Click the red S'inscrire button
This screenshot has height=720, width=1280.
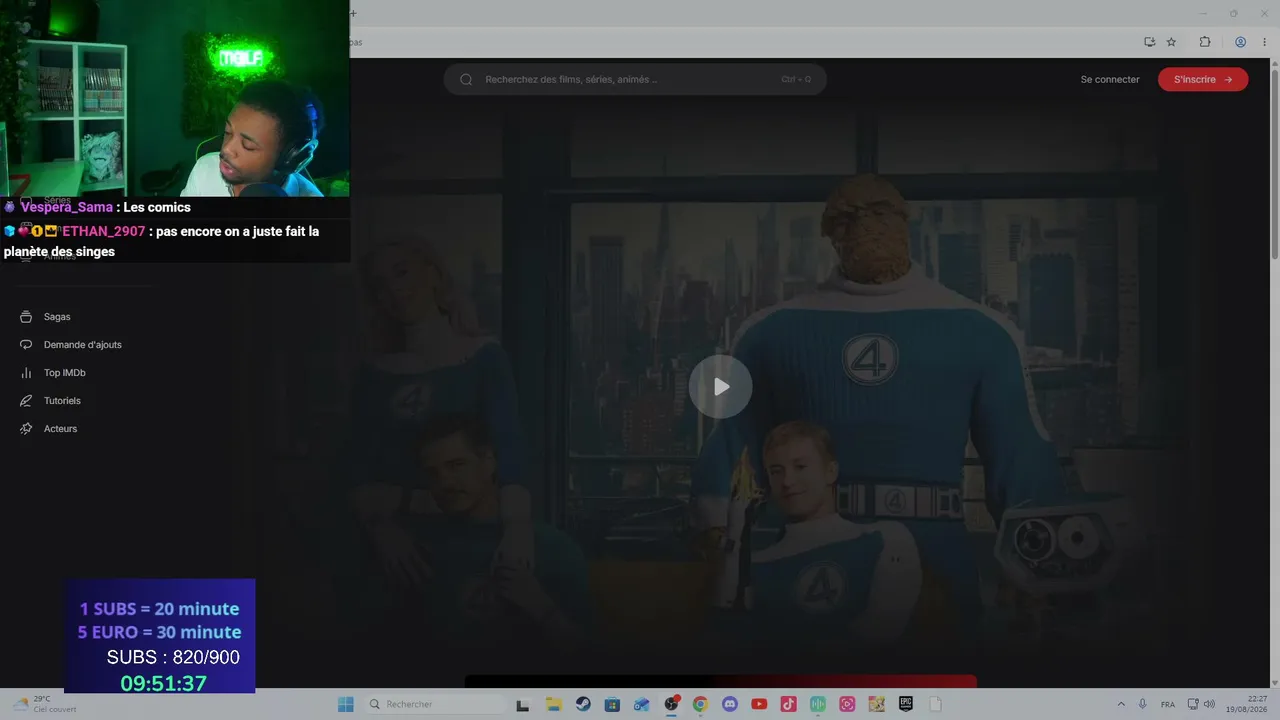1203,79
